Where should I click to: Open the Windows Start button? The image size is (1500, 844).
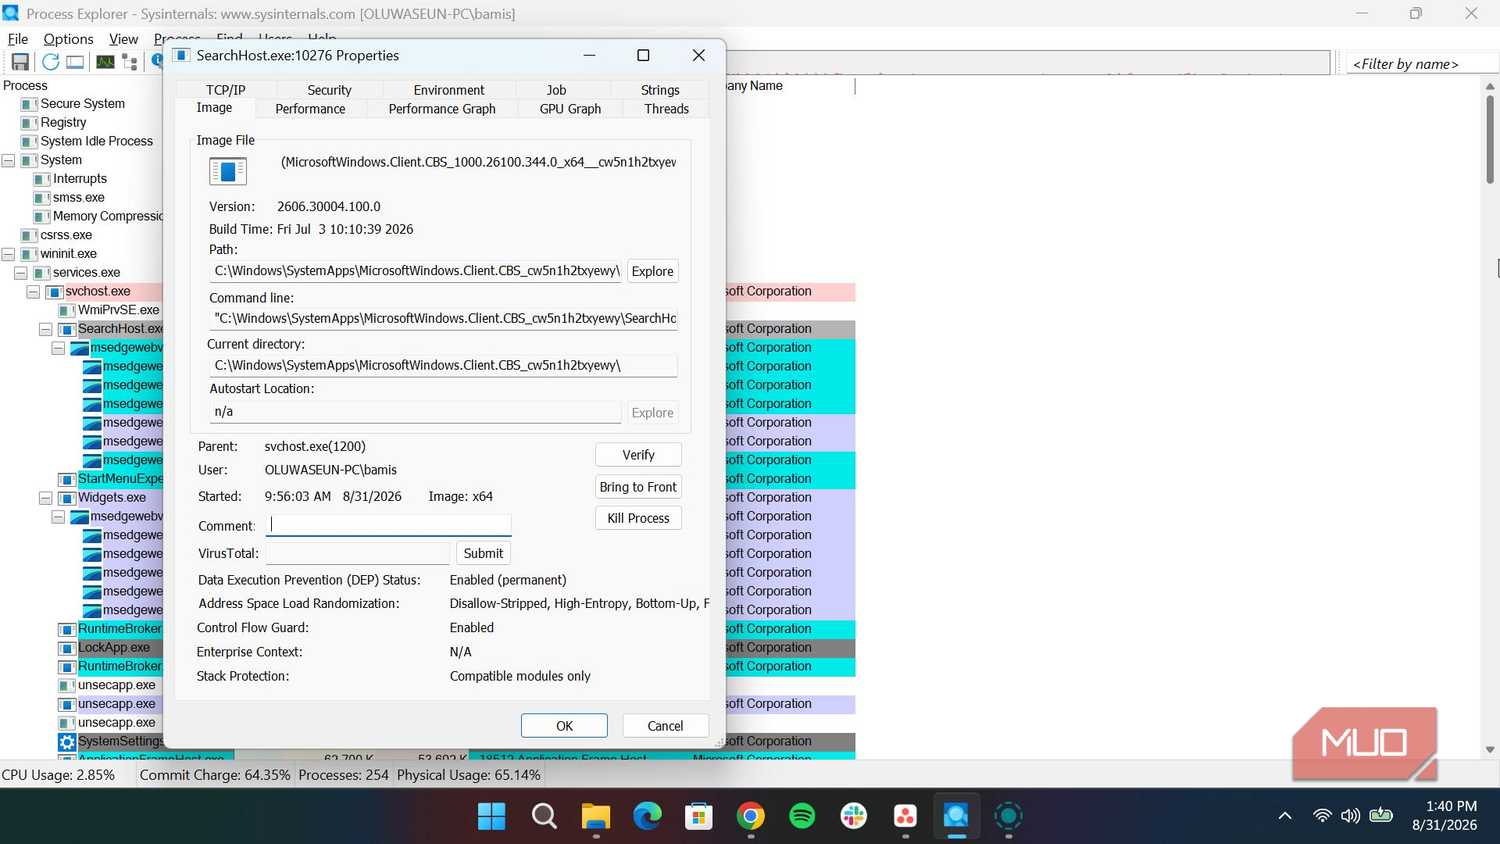492,816
